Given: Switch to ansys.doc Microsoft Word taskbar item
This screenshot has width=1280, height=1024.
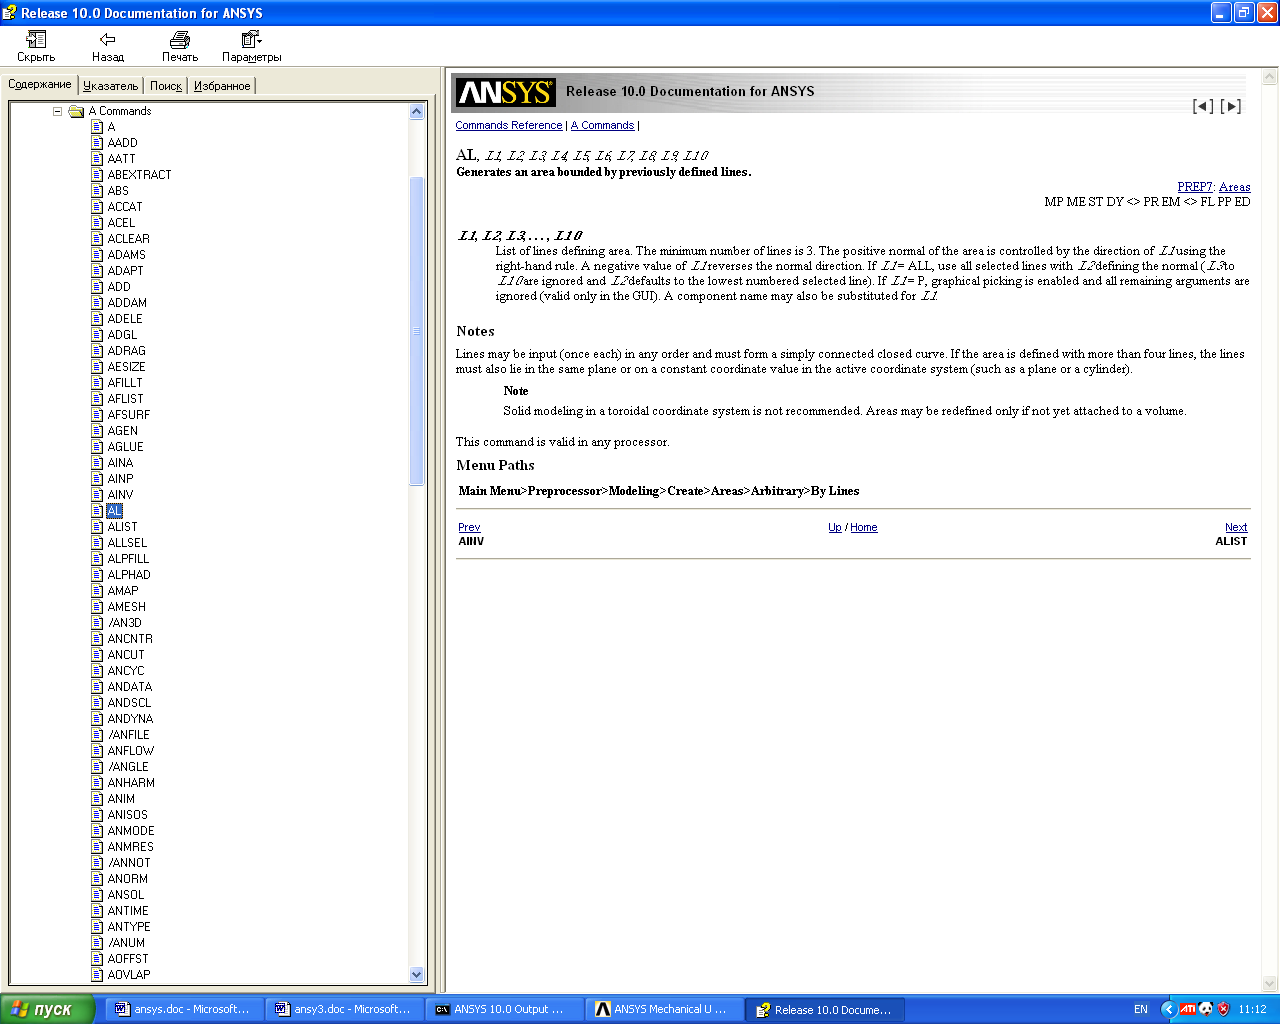Looking at the screenshot, I should click(186, 1009).
